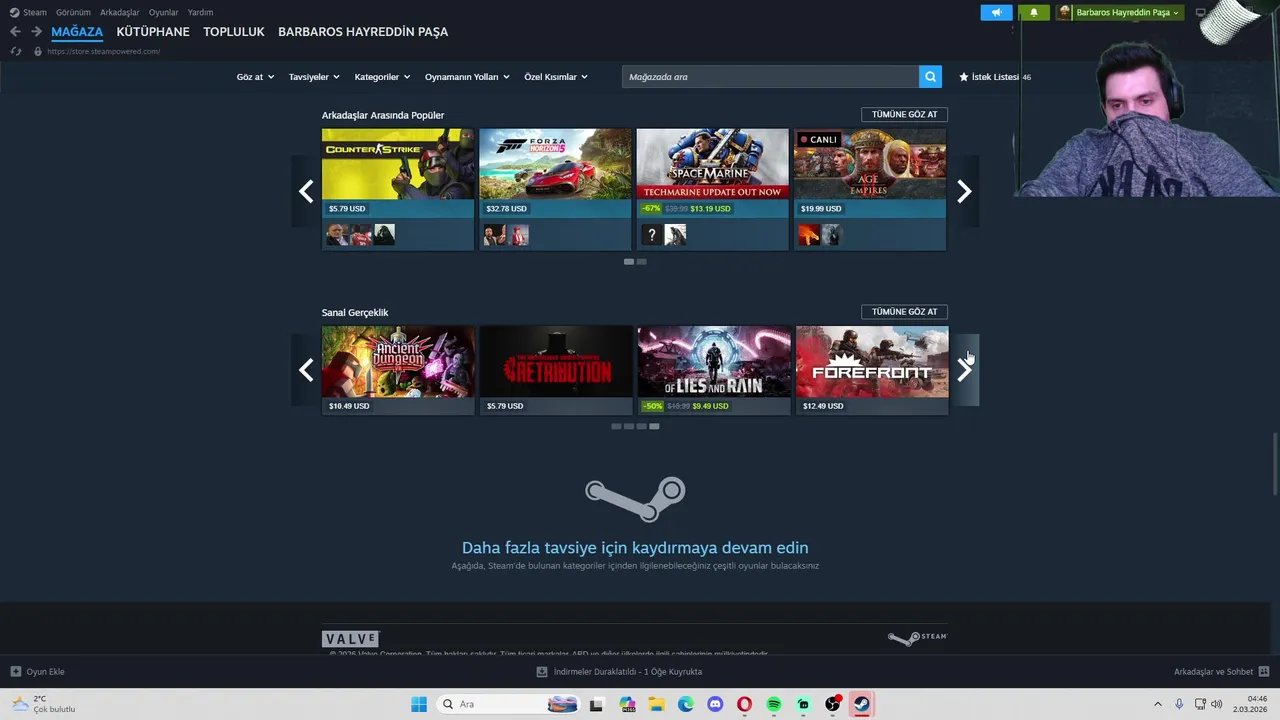
Task: Open the Oyunlar menu
Action: [164, 12]
